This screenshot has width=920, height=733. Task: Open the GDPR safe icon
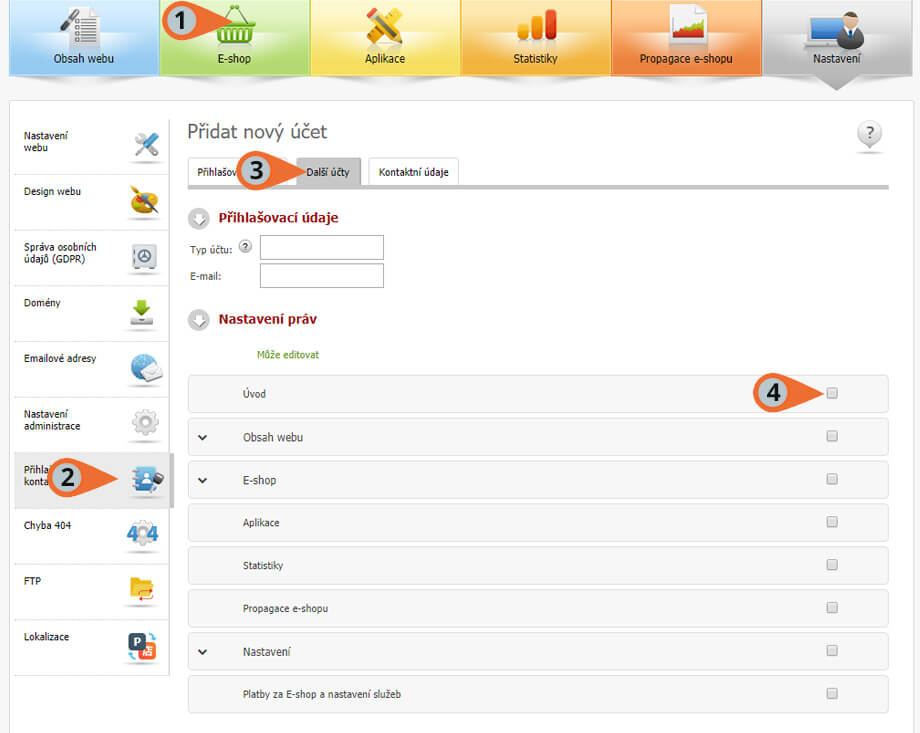coord(144,257)
